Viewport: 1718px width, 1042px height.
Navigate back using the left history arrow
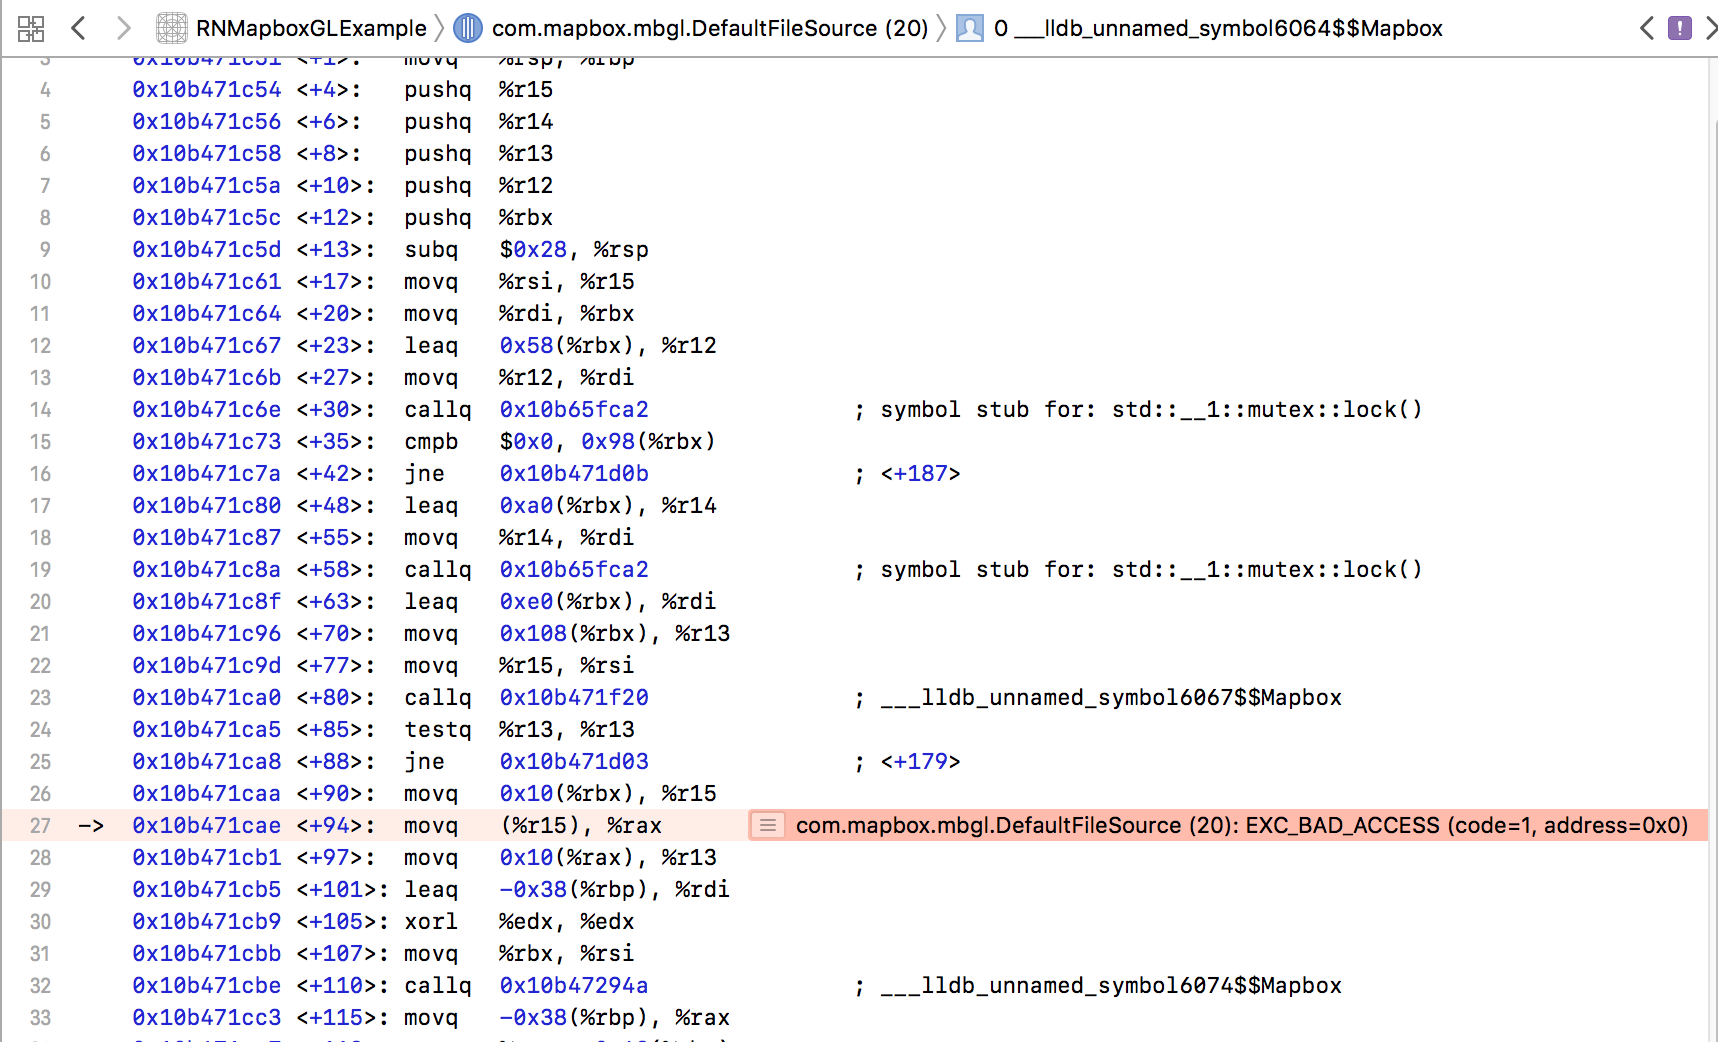(78, 28)
